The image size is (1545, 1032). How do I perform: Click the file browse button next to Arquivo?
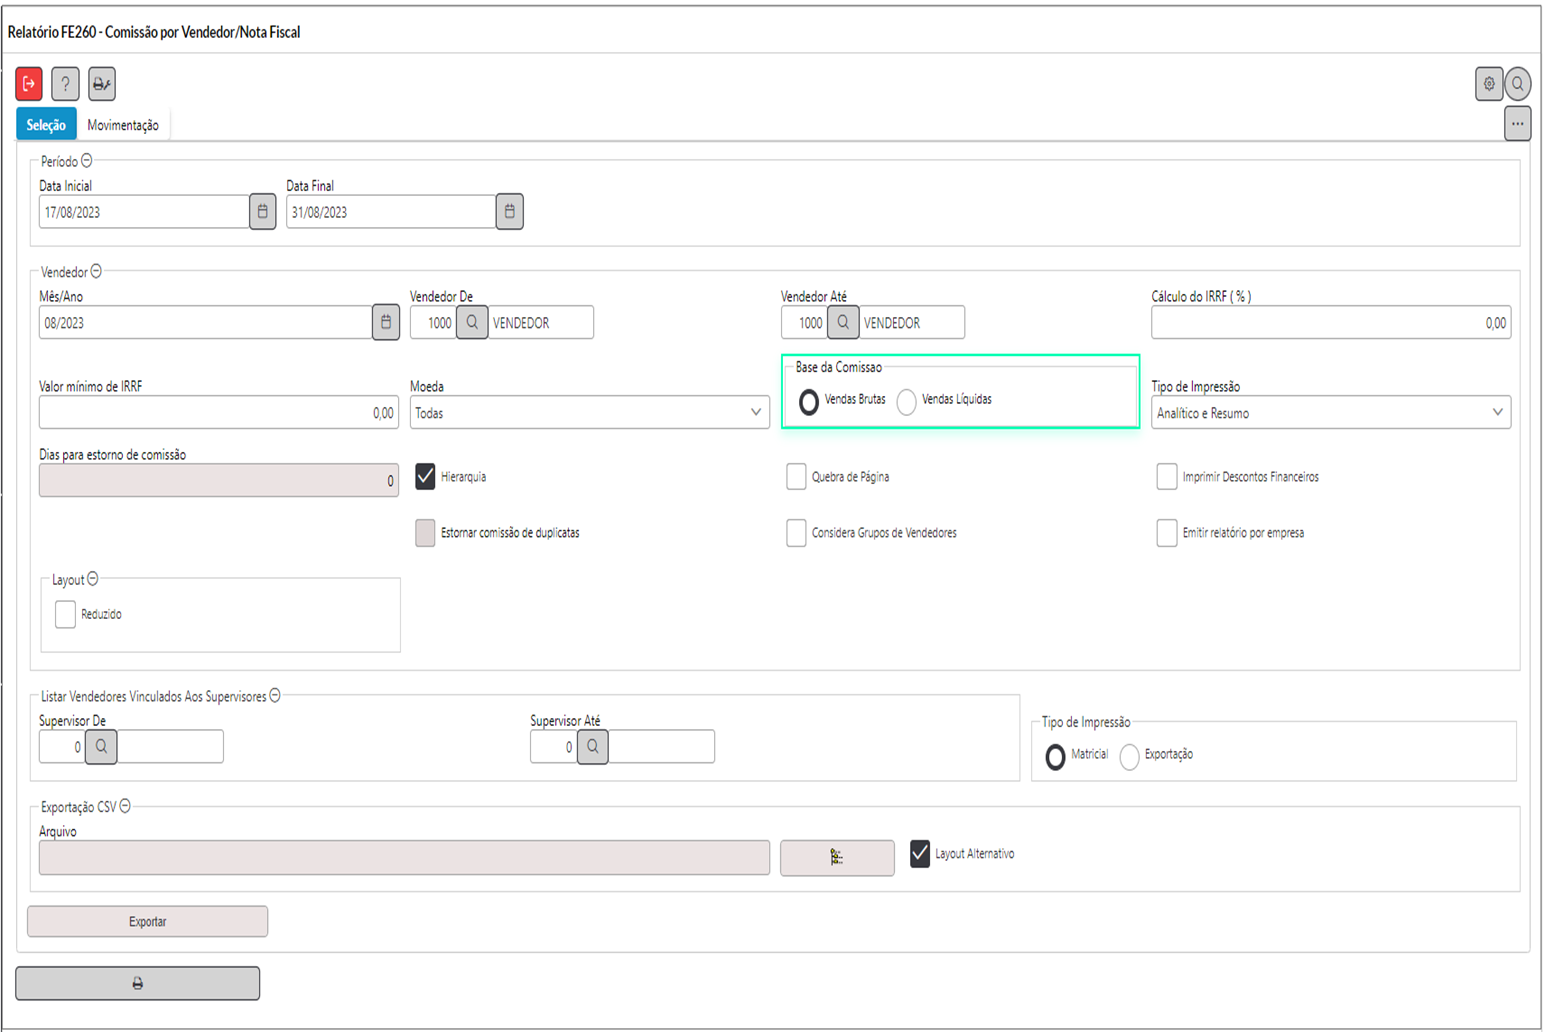tap(837, 858)
